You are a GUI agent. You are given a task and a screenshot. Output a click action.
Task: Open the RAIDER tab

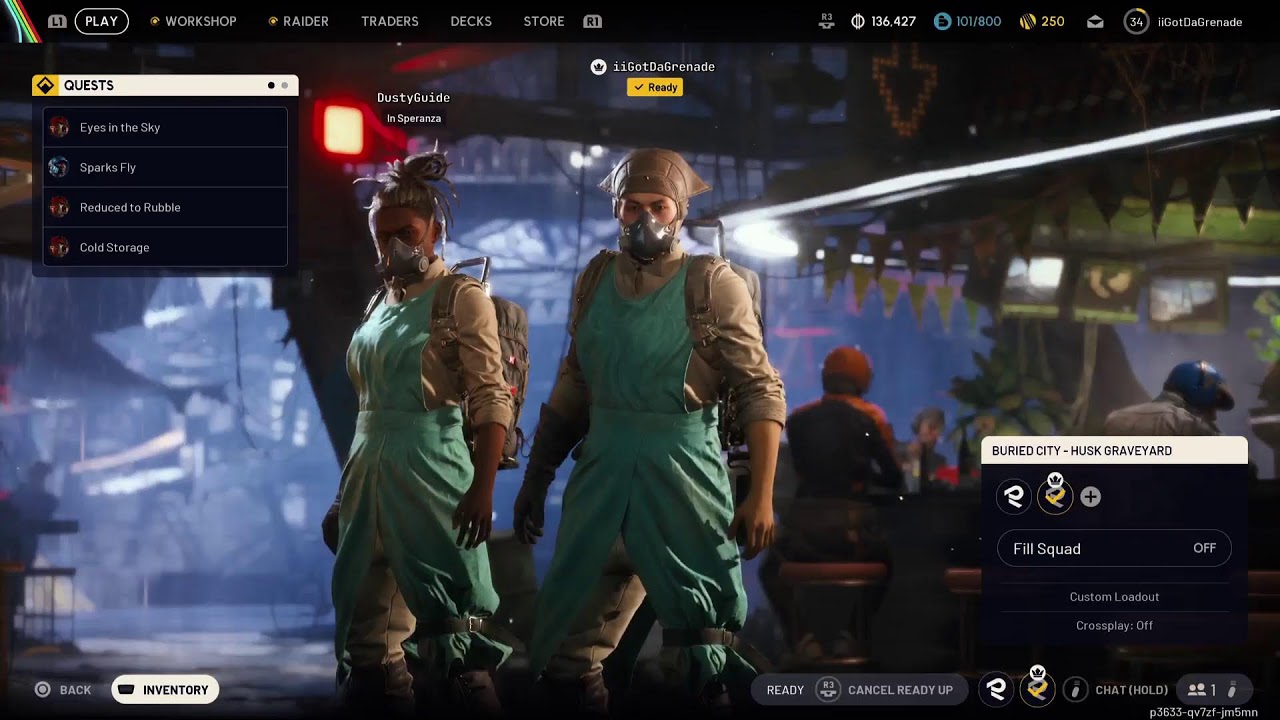click(305, 21)
